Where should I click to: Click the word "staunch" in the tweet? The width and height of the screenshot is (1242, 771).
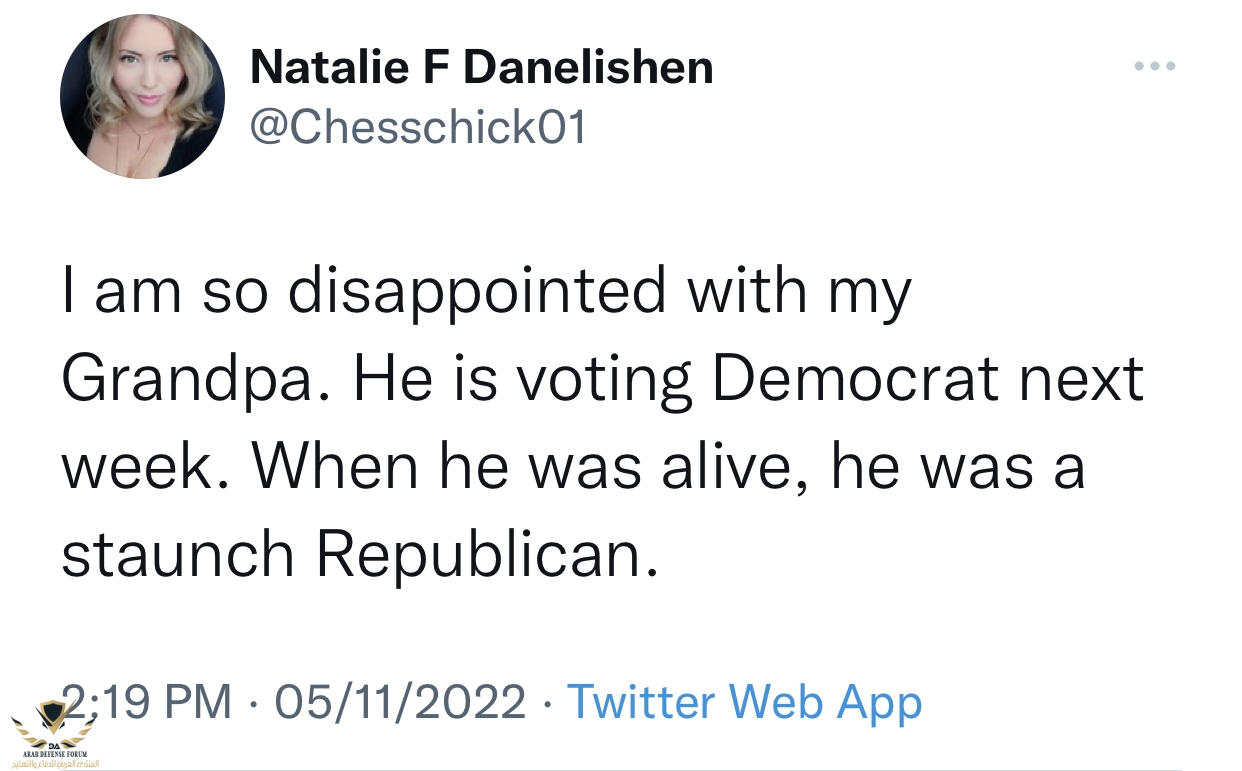[178, 556]
